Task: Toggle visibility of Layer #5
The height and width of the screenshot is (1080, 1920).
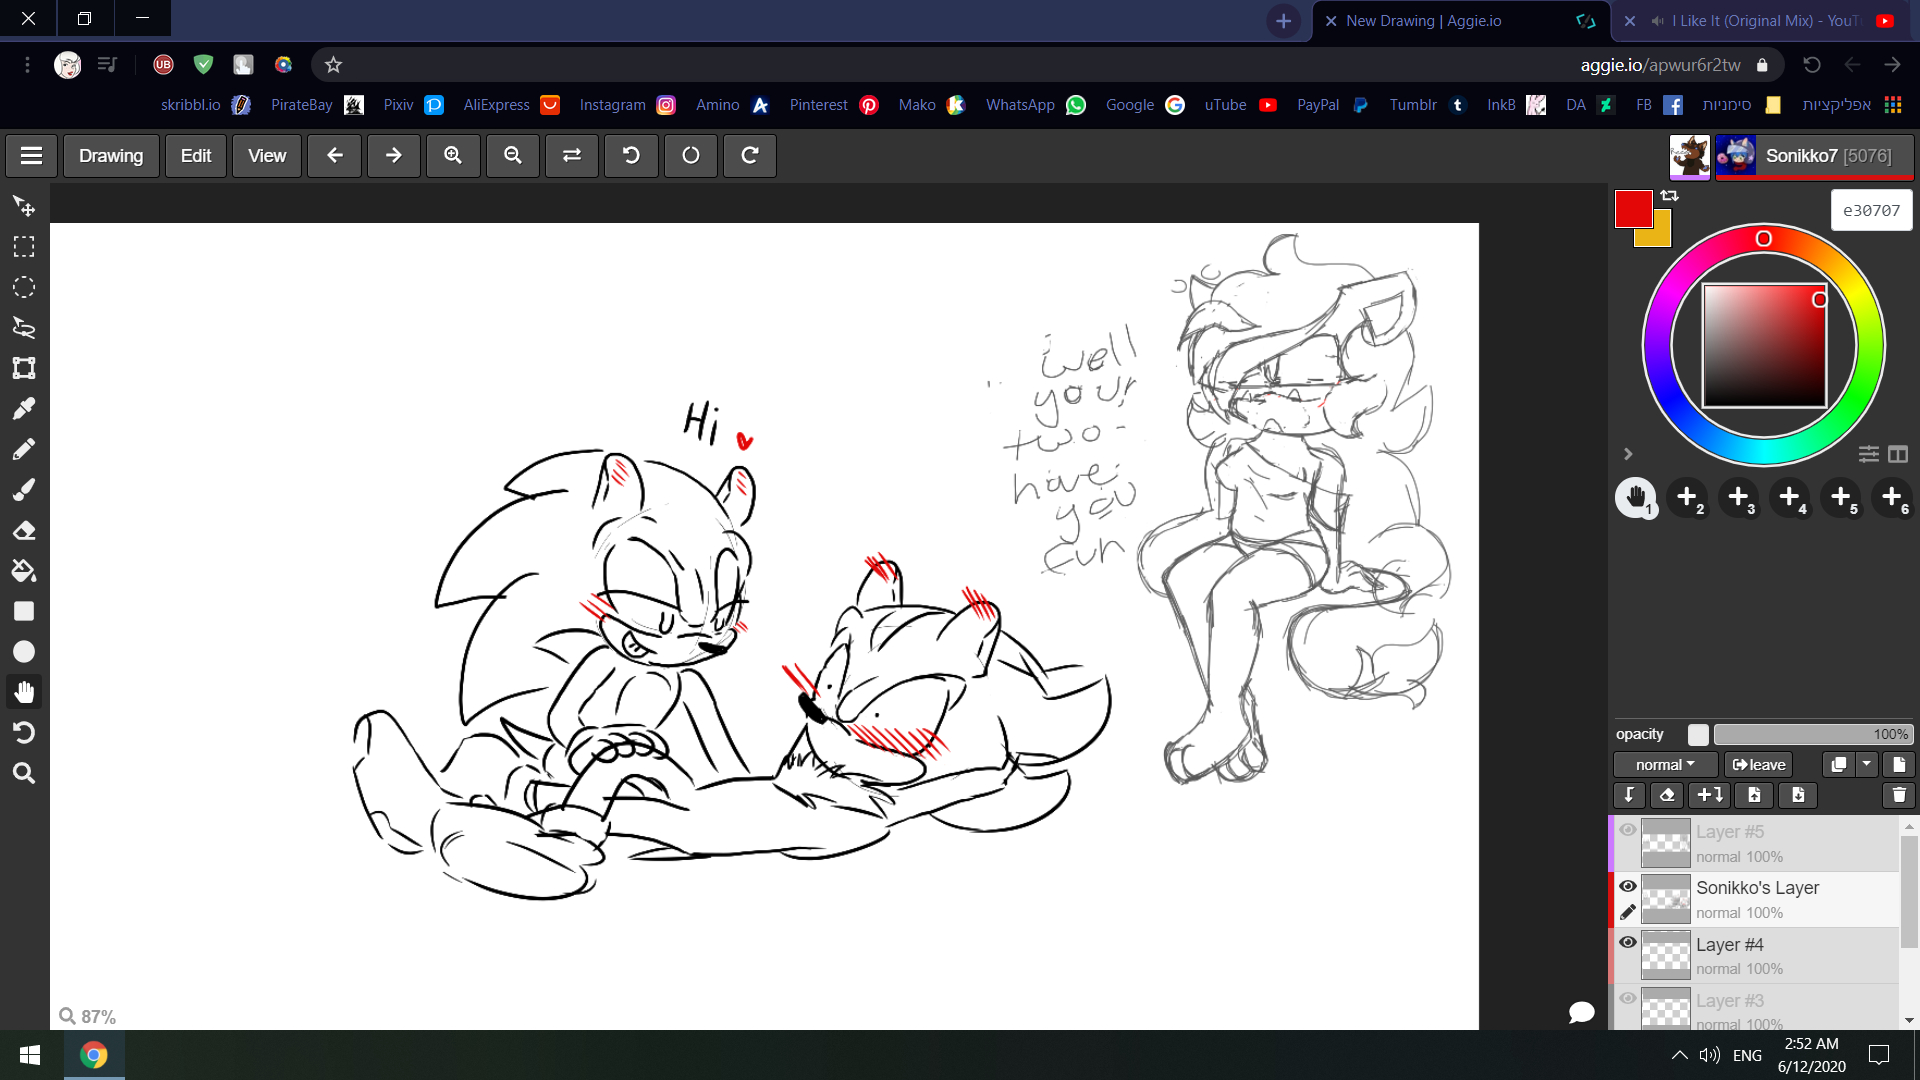Action: (x=1628, y=830)
